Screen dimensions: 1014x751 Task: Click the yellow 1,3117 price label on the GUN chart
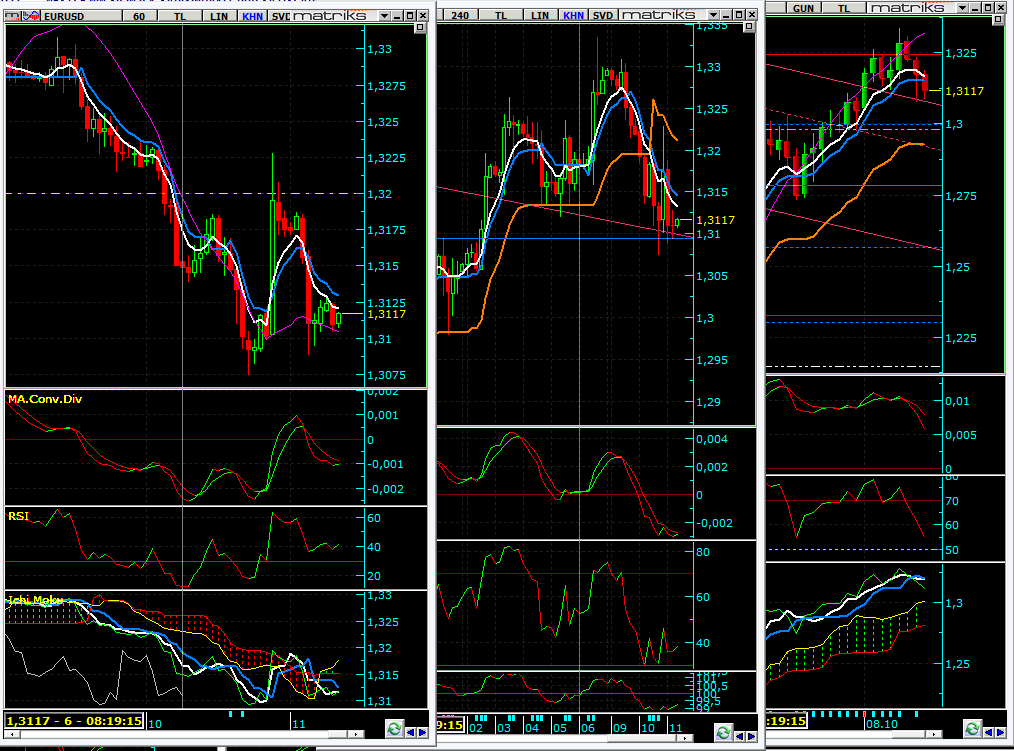click(964, 91)
